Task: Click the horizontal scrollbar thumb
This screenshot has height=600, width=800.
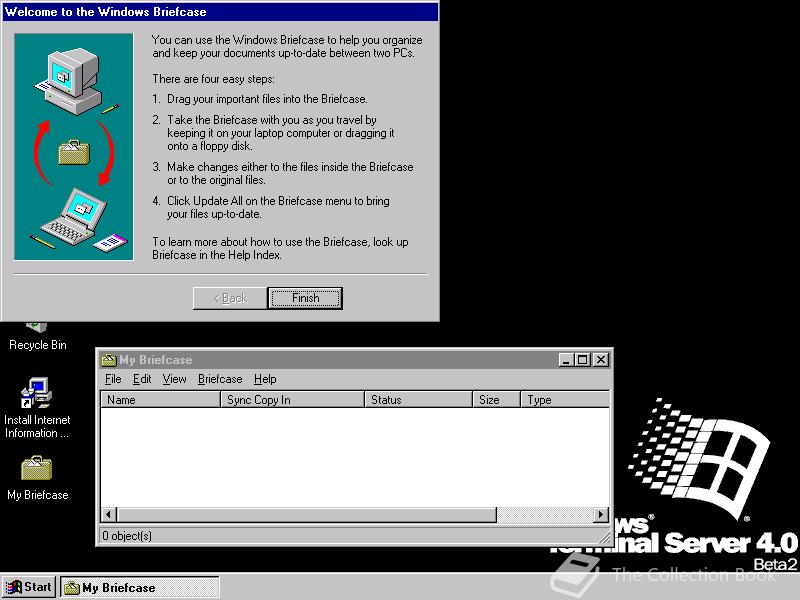Action: click(x=307, y=514)
